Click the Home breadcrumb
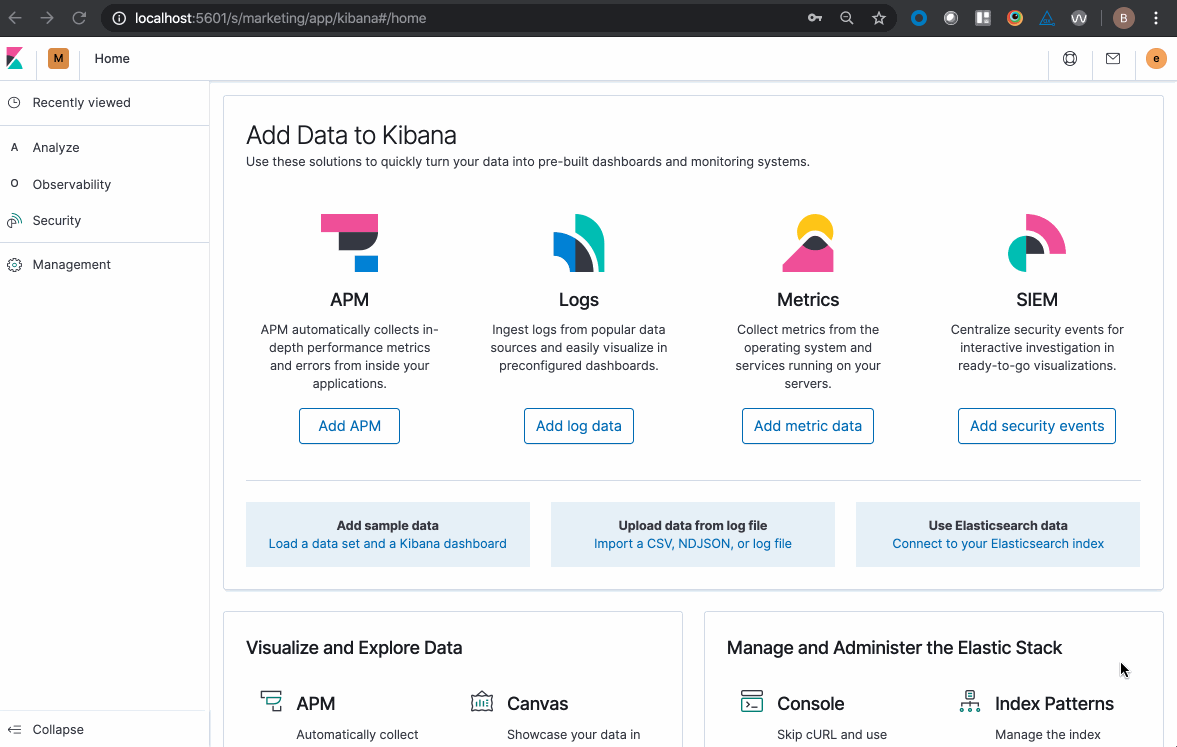The image size is (1177, 747). point(112,58)
